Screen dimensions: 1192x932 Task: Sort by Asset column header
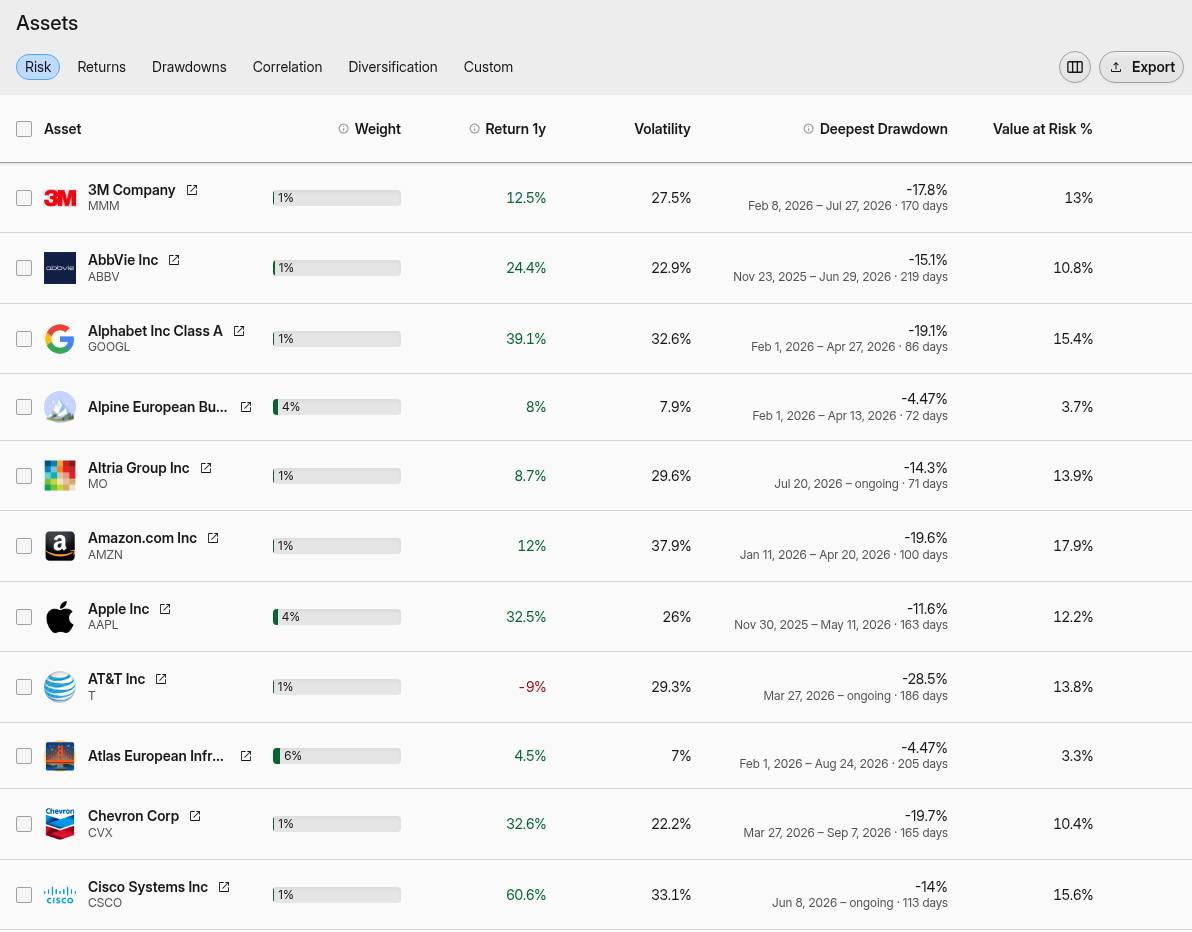(62, 129)
